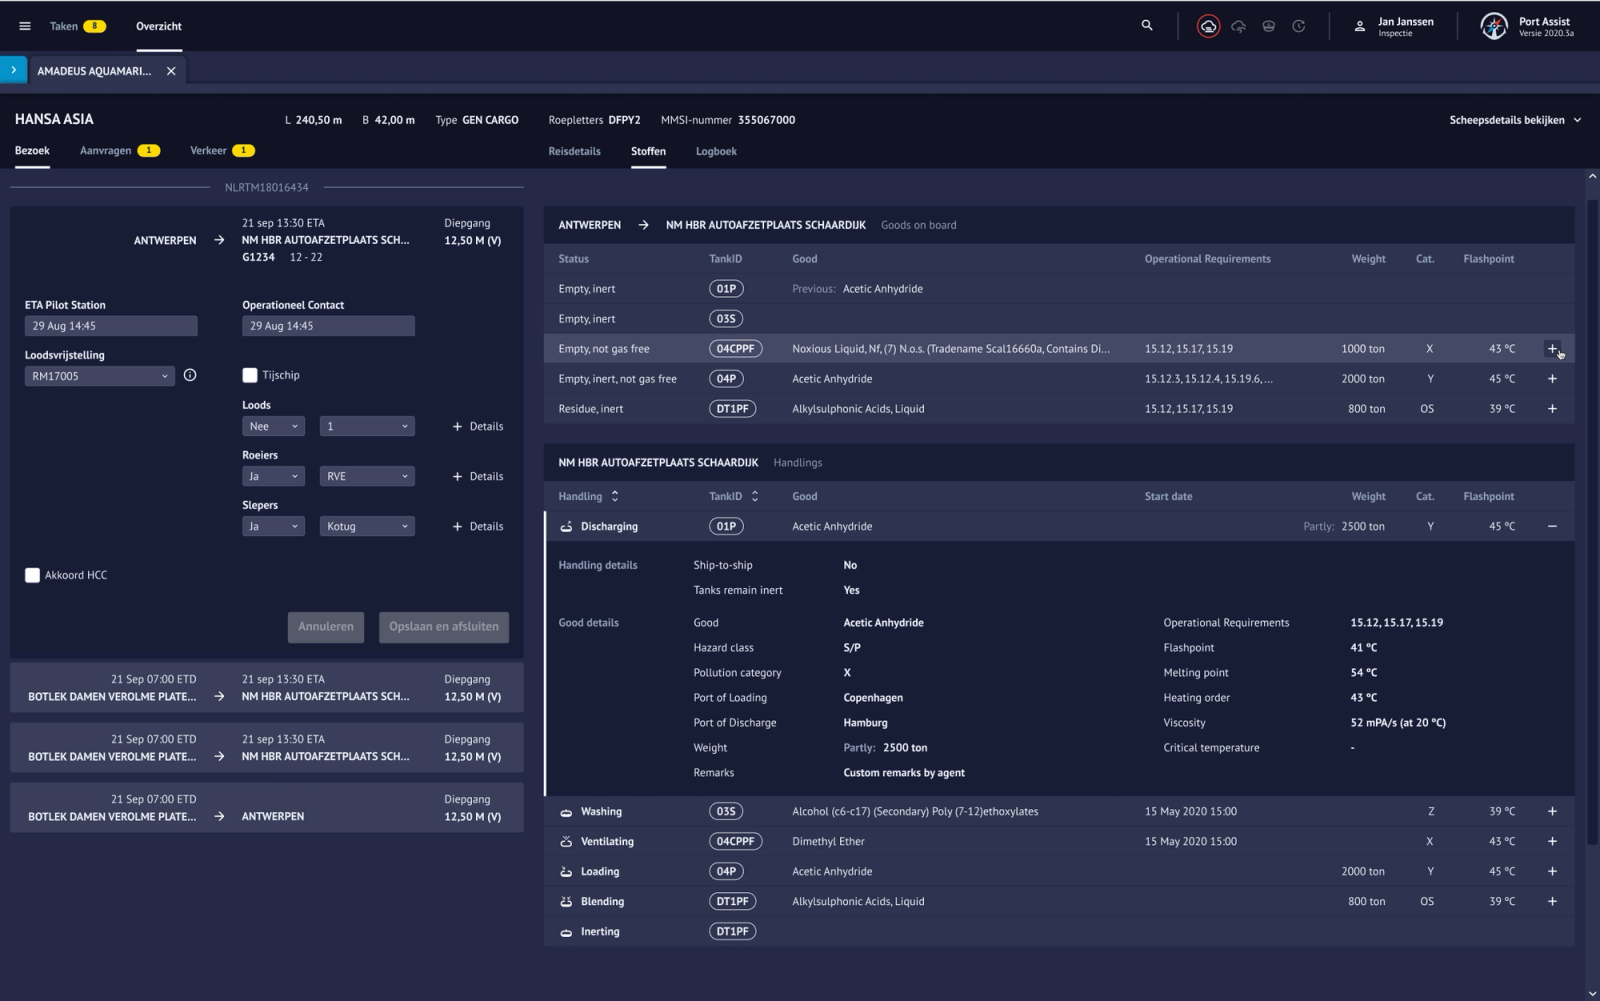Viewport: 1600px width, 1001px height.
Task: Tick the Akkoord HCC checkbox
Action: (32, 575)
